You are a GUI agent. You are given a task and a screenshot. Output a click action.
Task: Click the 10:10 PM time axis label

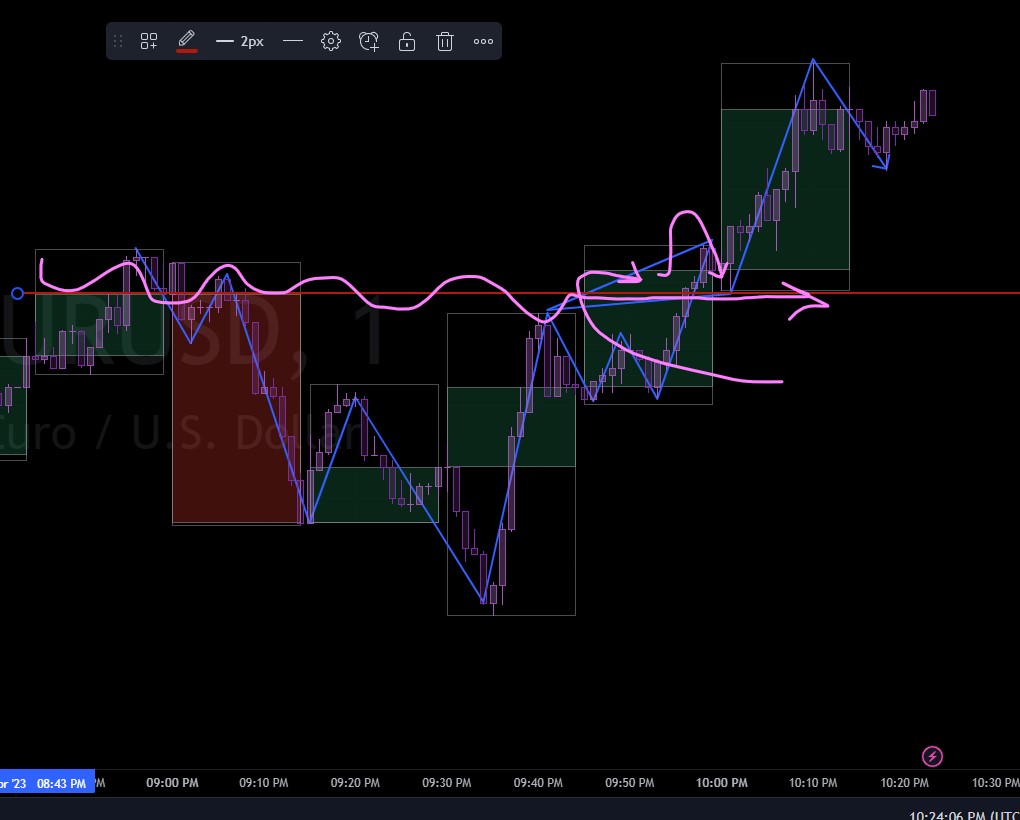(x=813, y=783)
